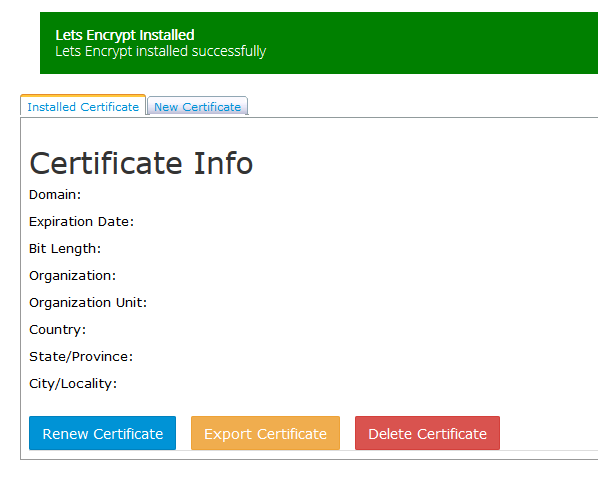
Task: Click the 'Lets Encrypt installed successfully' message text
Action: point(161,51)
